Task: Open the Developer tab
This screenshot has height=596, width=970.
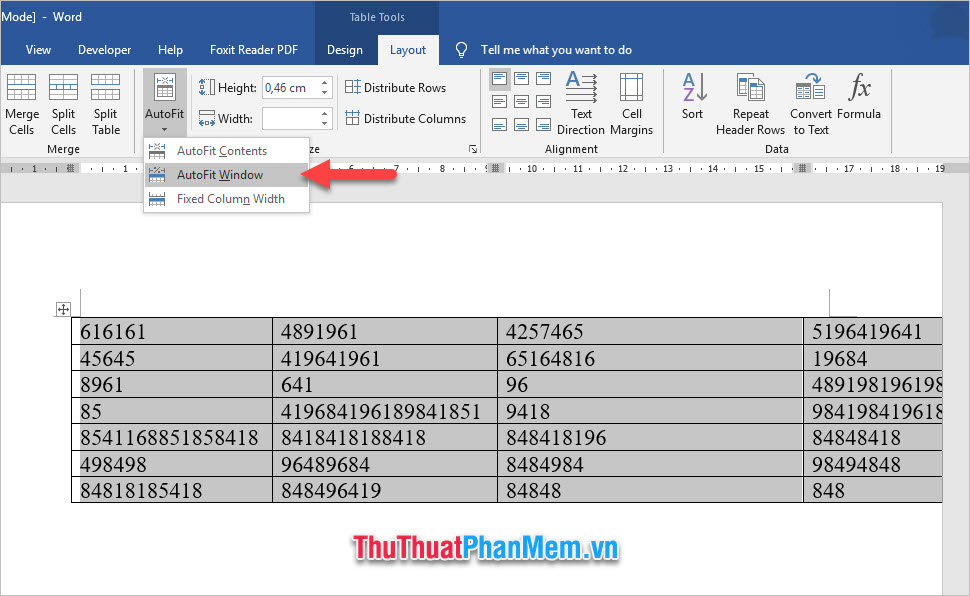Action: [x=105, y=50]
